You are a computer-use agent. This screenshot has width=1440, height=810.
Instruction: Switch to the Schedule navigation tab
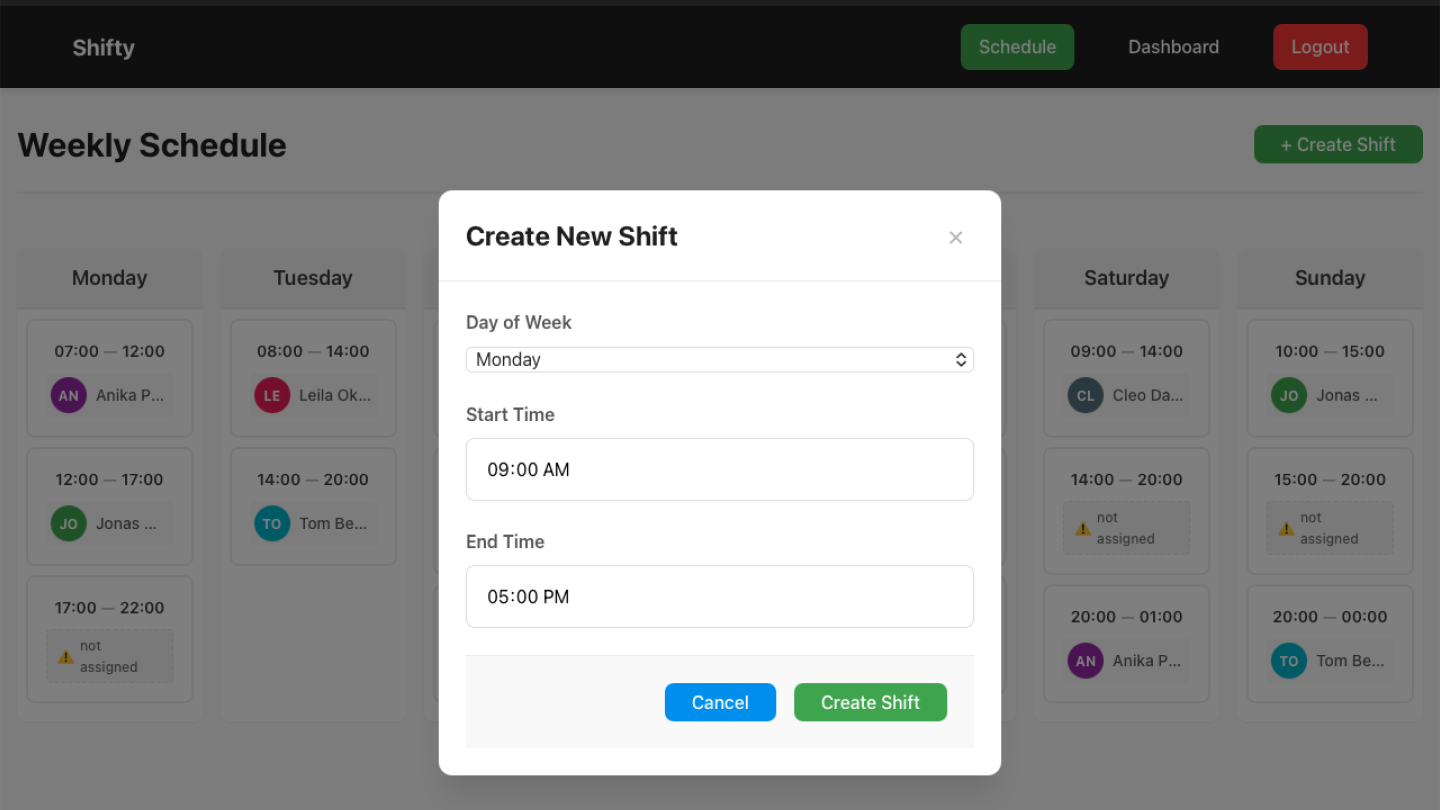click(1017, 46)
